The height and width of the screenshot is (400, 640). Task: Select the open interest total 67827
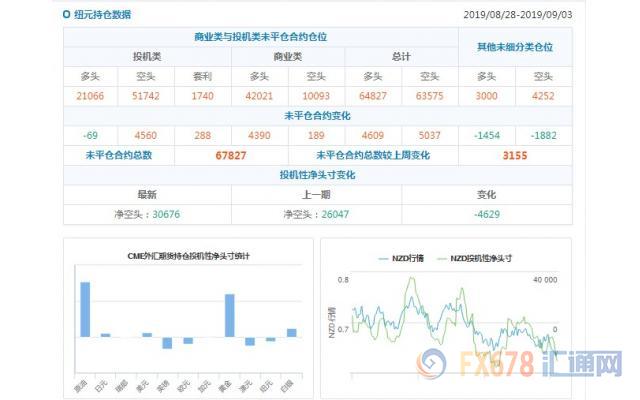point(231,156)
